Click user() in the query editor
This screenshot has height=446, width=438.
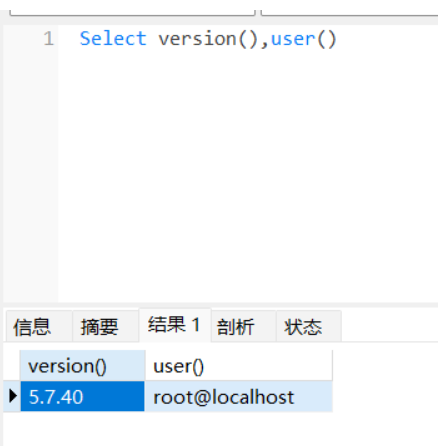pos(303,39)
